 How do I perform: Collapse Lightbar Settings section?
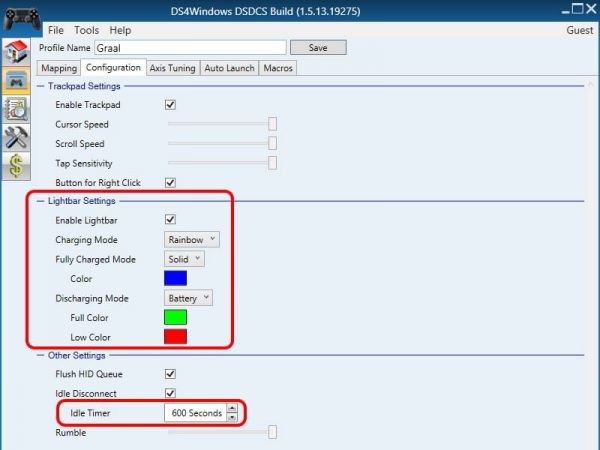click(41, 201)
